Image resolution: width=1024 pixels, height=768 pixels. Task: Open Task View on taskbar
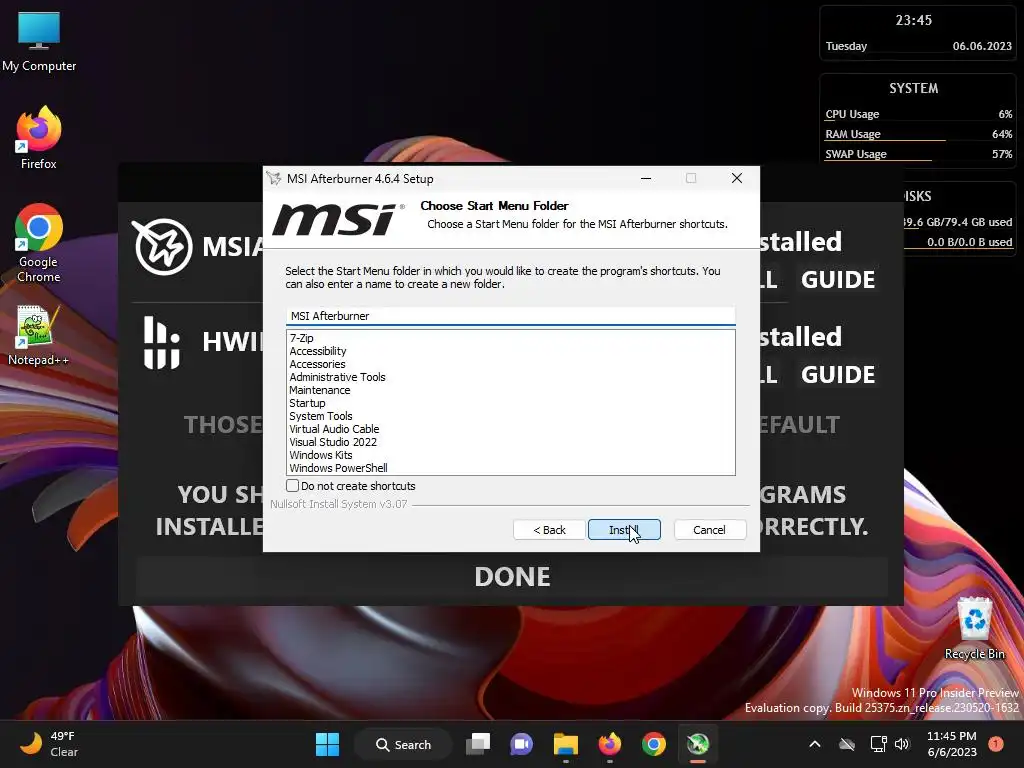pyautogui.click(x=478, y=744)
